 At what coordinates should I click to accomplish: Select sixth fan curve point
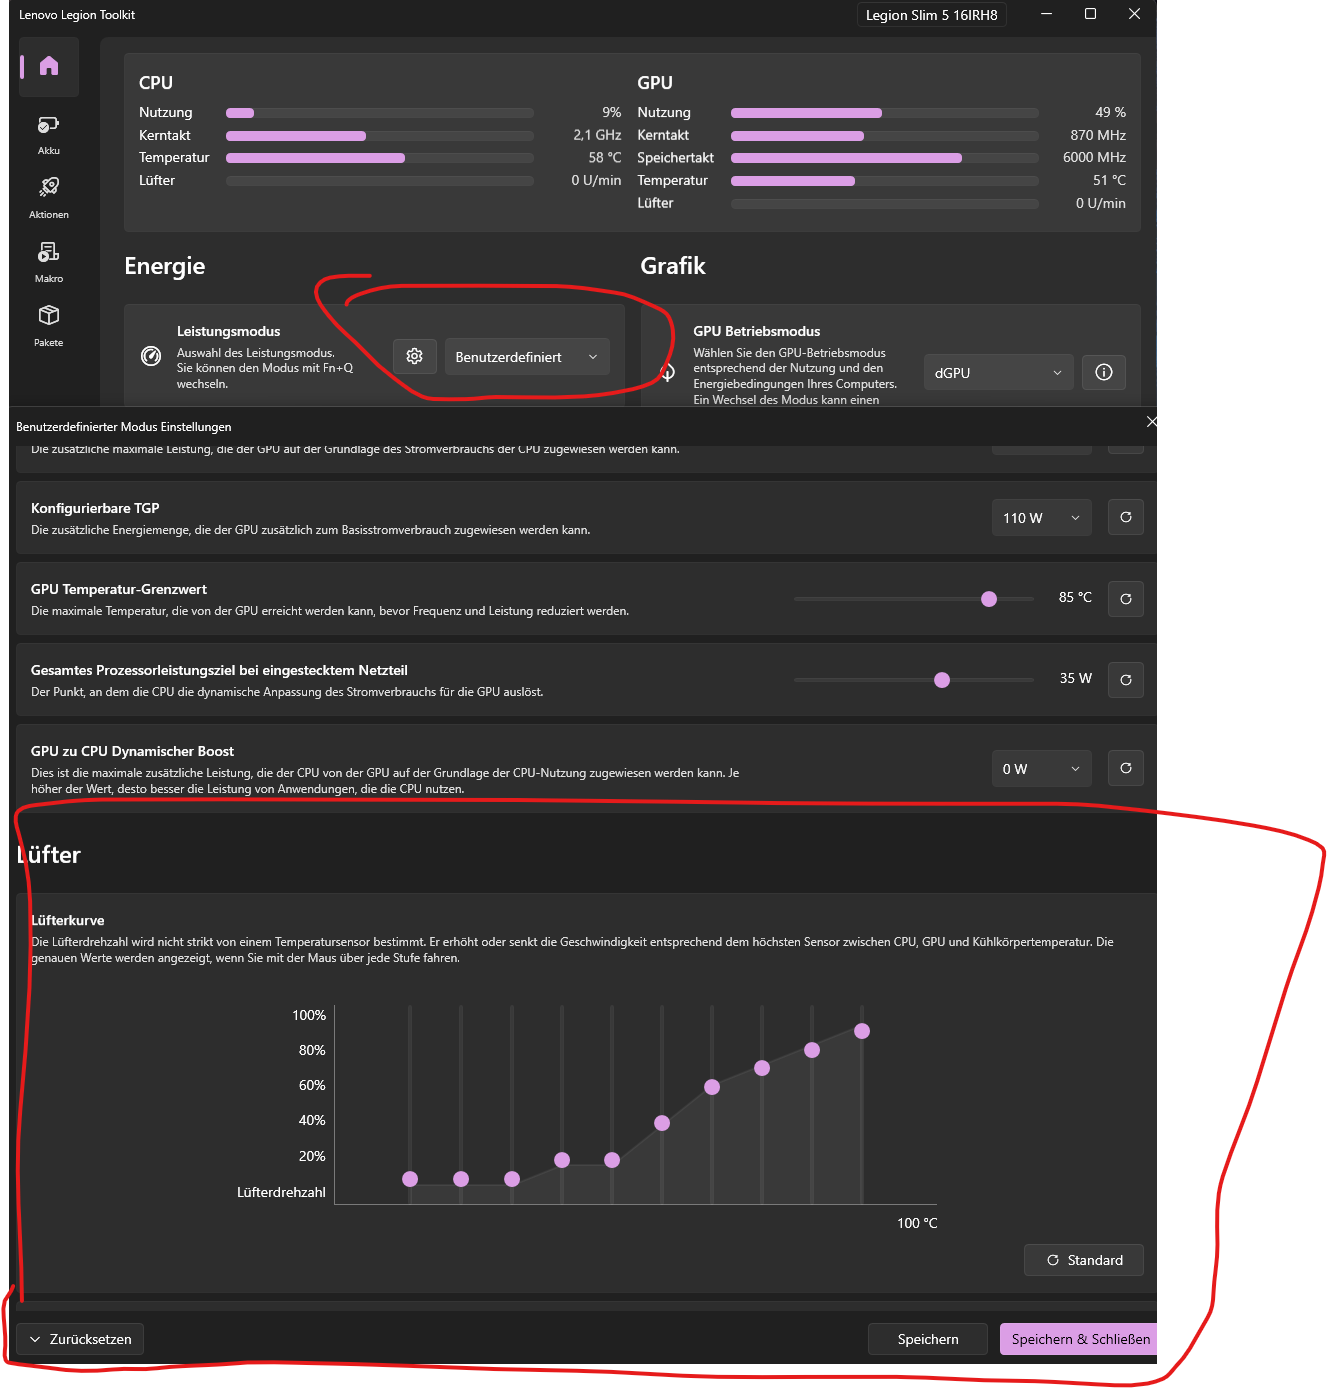click(662, 1123)
